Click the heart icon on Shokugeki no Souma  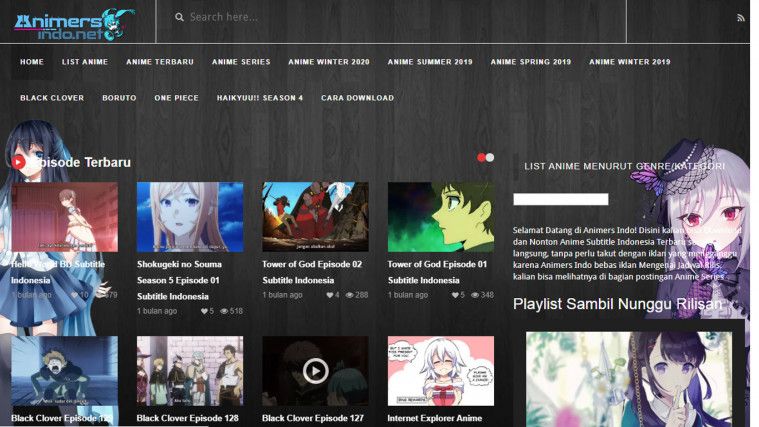(204, 311)
